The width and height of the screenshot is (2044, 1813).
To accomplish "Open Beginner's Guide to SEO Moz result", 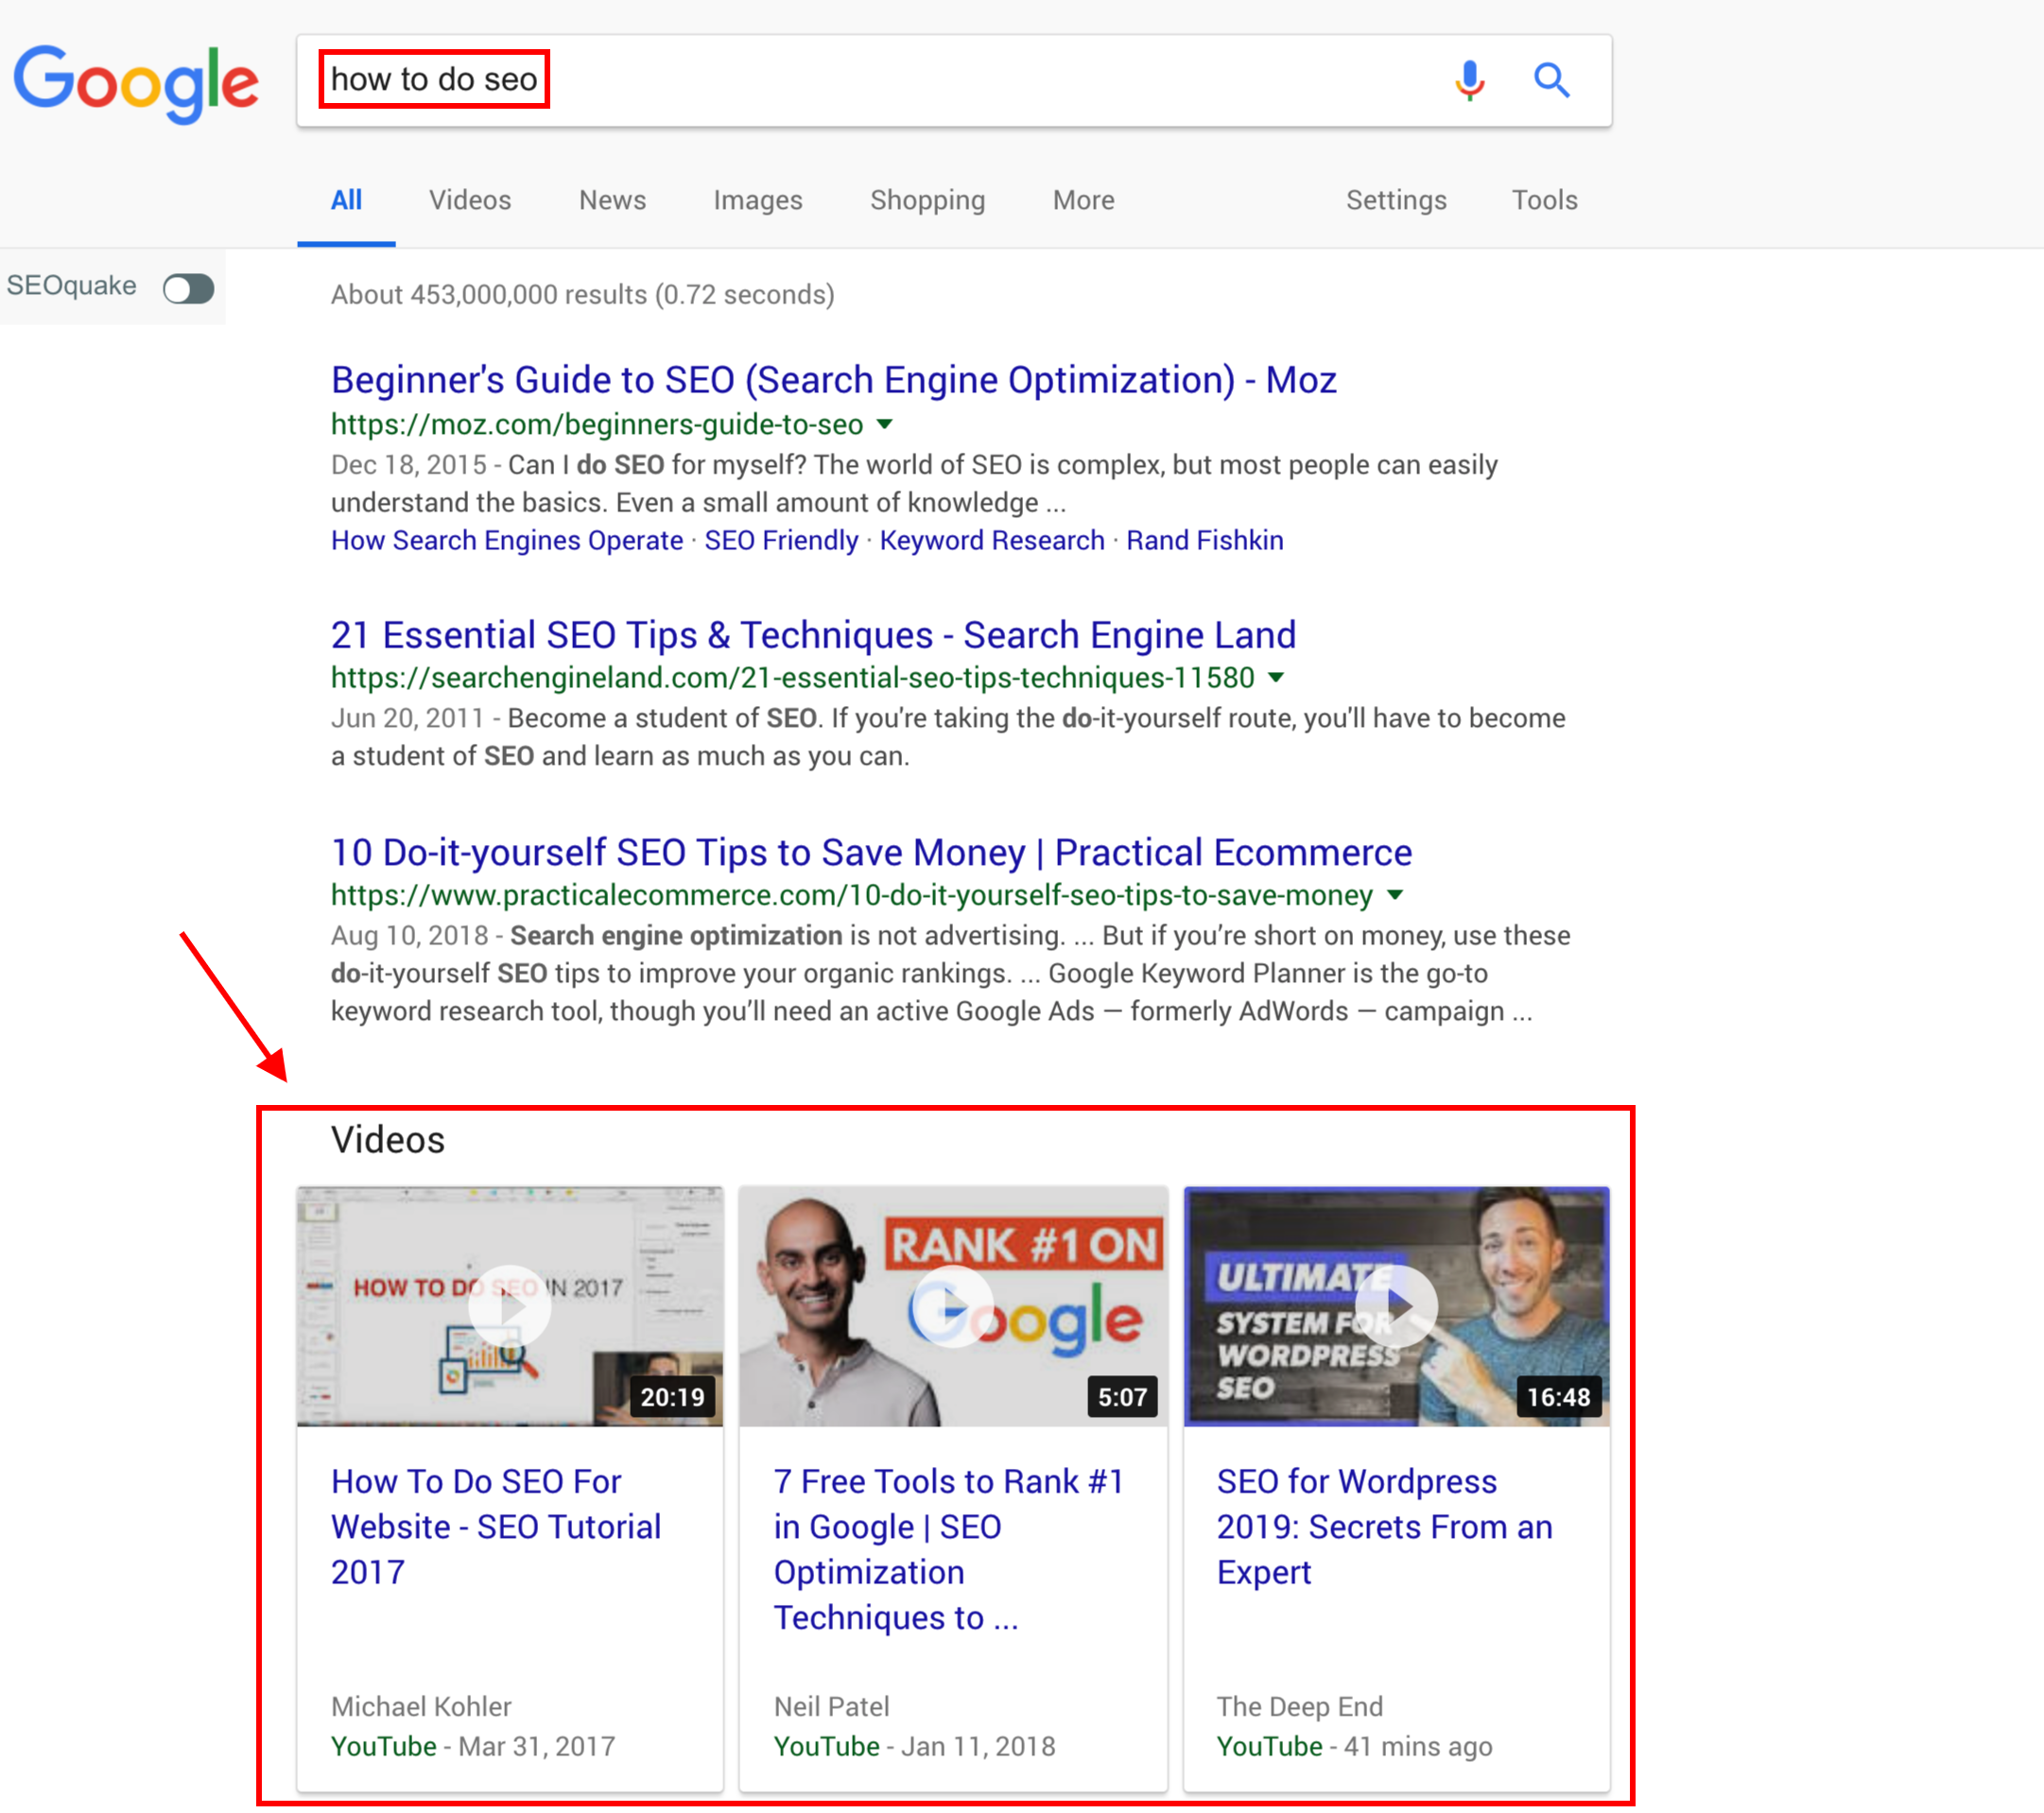I will pyautogui.click(x=834, y=380).
